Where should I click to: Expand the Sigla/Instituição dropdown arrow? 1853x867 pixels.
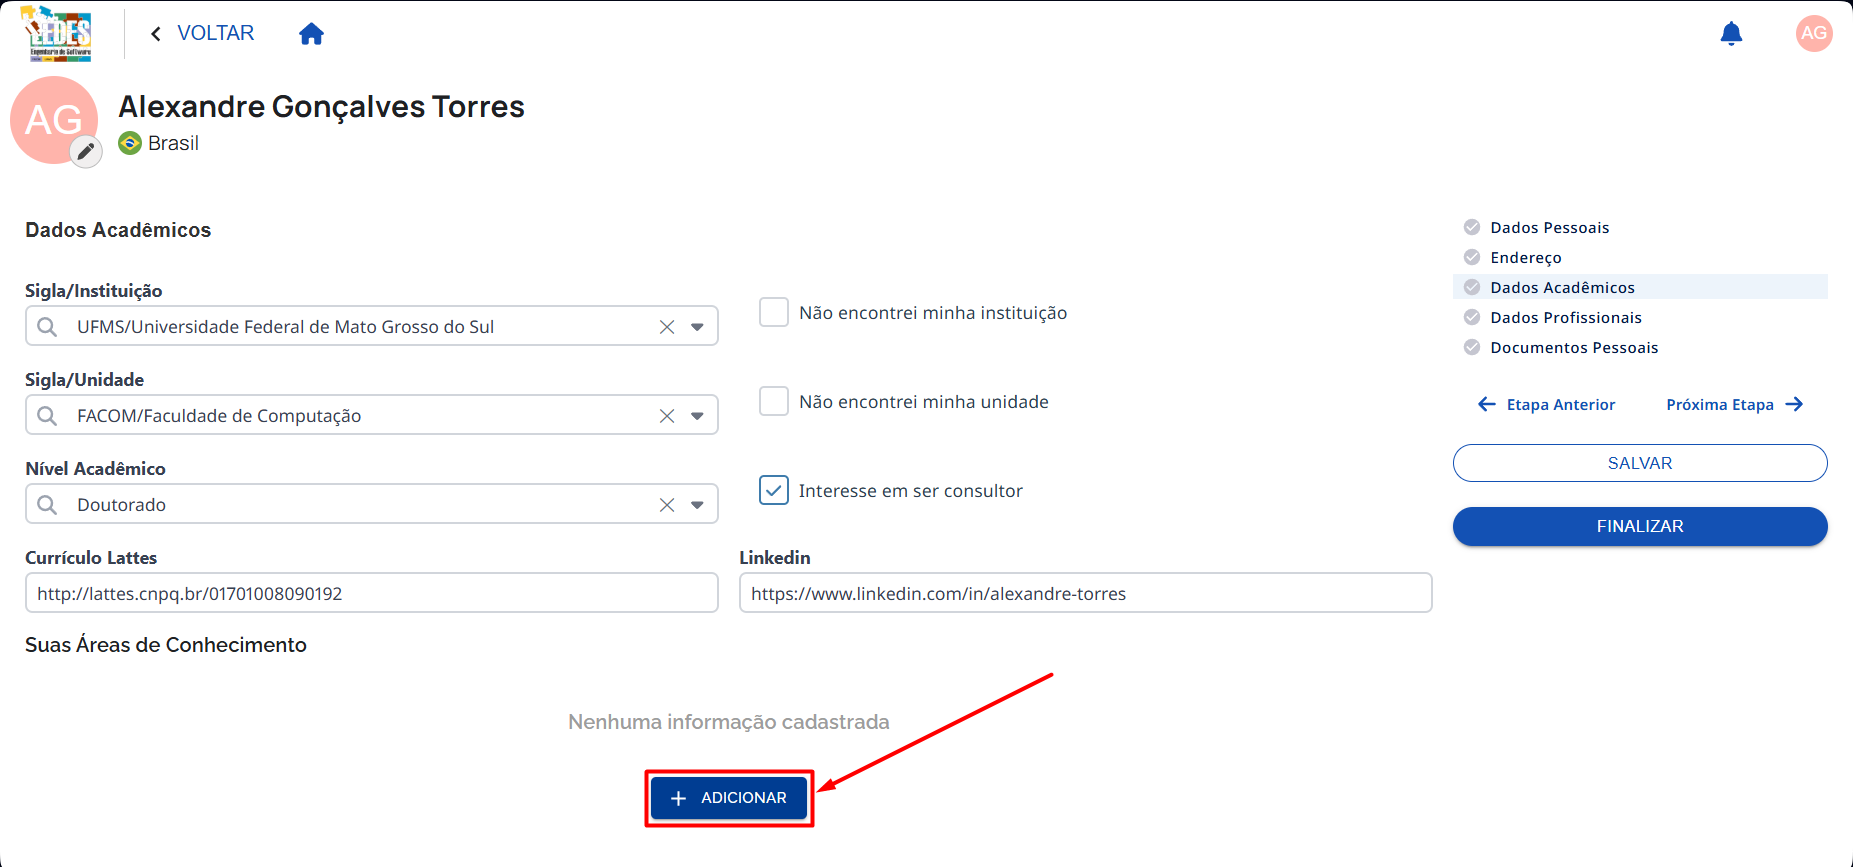(697, 327)
